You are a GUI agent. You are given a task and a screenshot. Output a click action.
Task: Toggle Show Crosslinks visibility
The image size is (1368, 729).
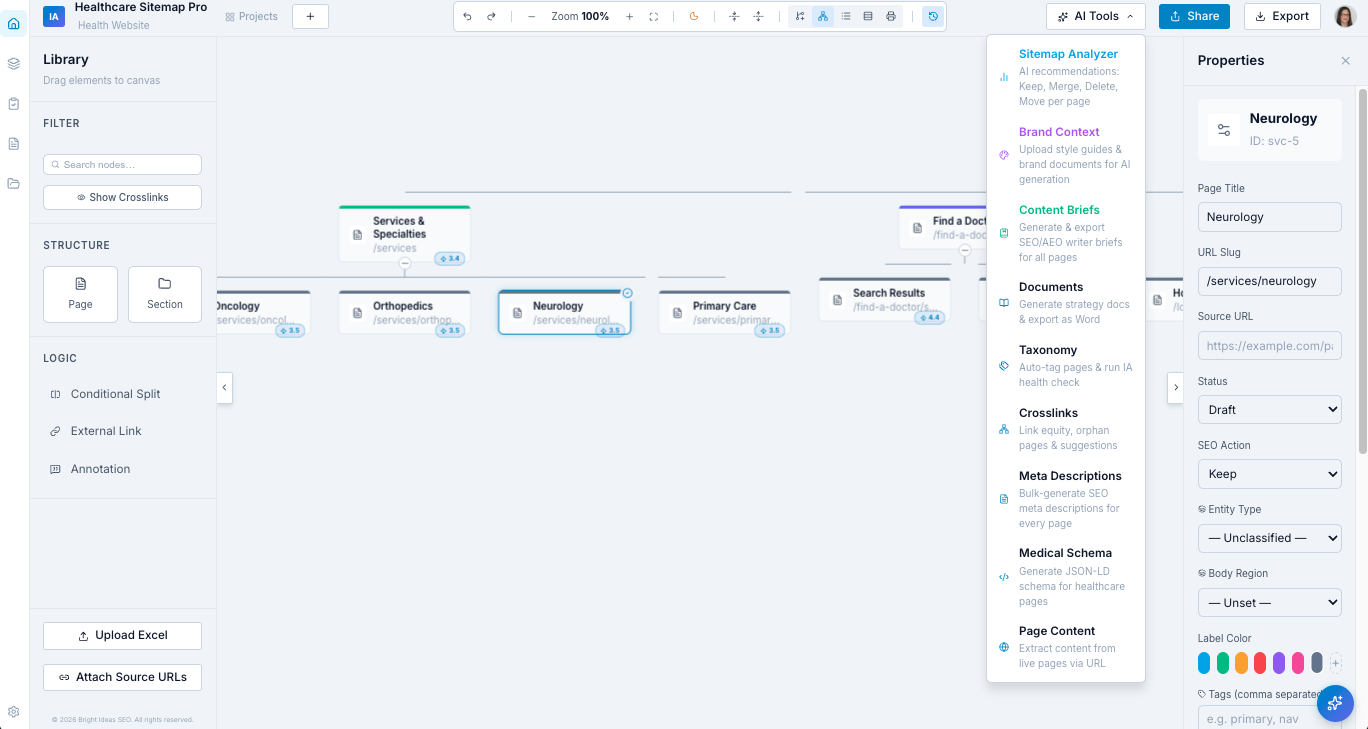pos(122,197)
